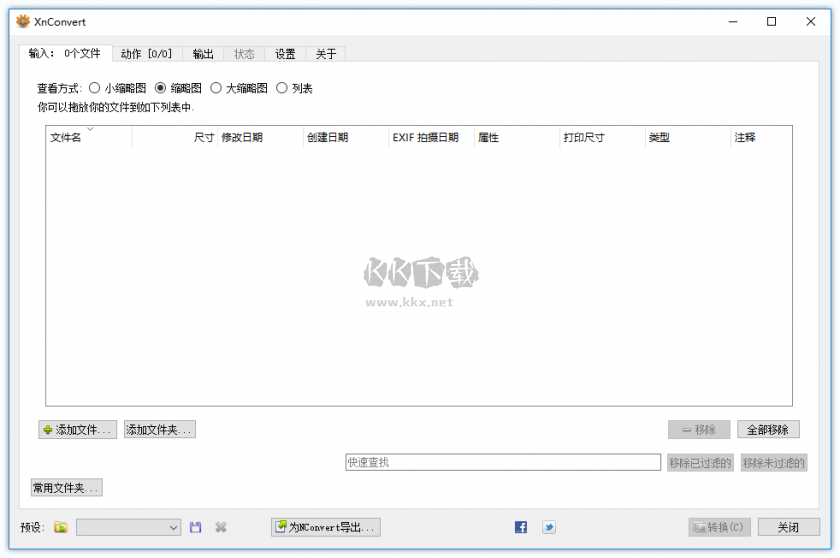Sort by 属性 column header

[x=517, y=137]
